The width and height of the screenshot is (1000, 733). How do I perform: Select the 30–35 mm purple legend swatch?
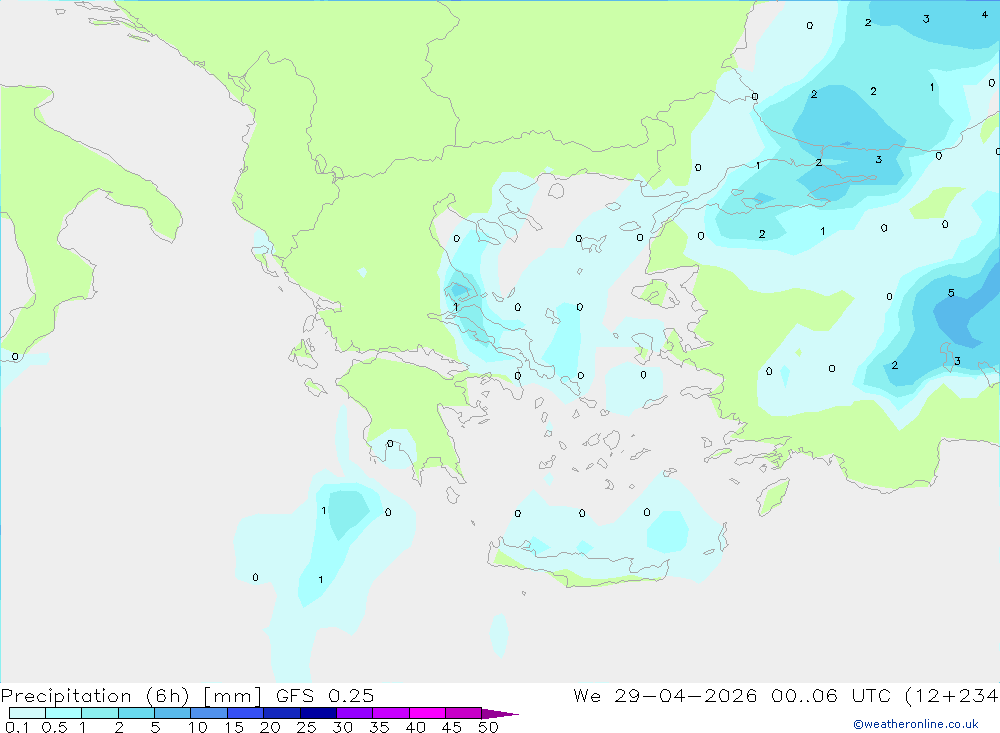(x=355, y=713)
